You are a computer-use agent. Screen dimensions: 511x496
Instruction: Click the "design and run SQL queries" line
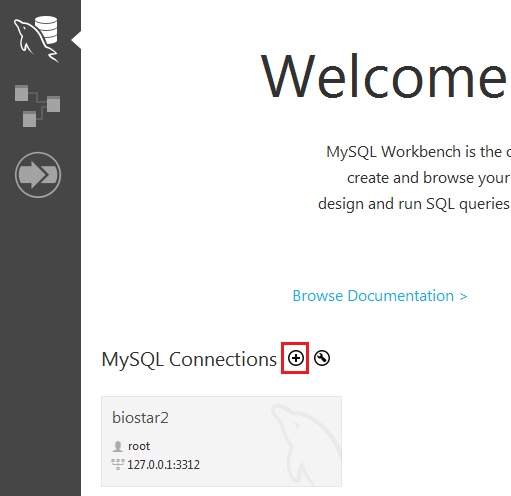414,204
